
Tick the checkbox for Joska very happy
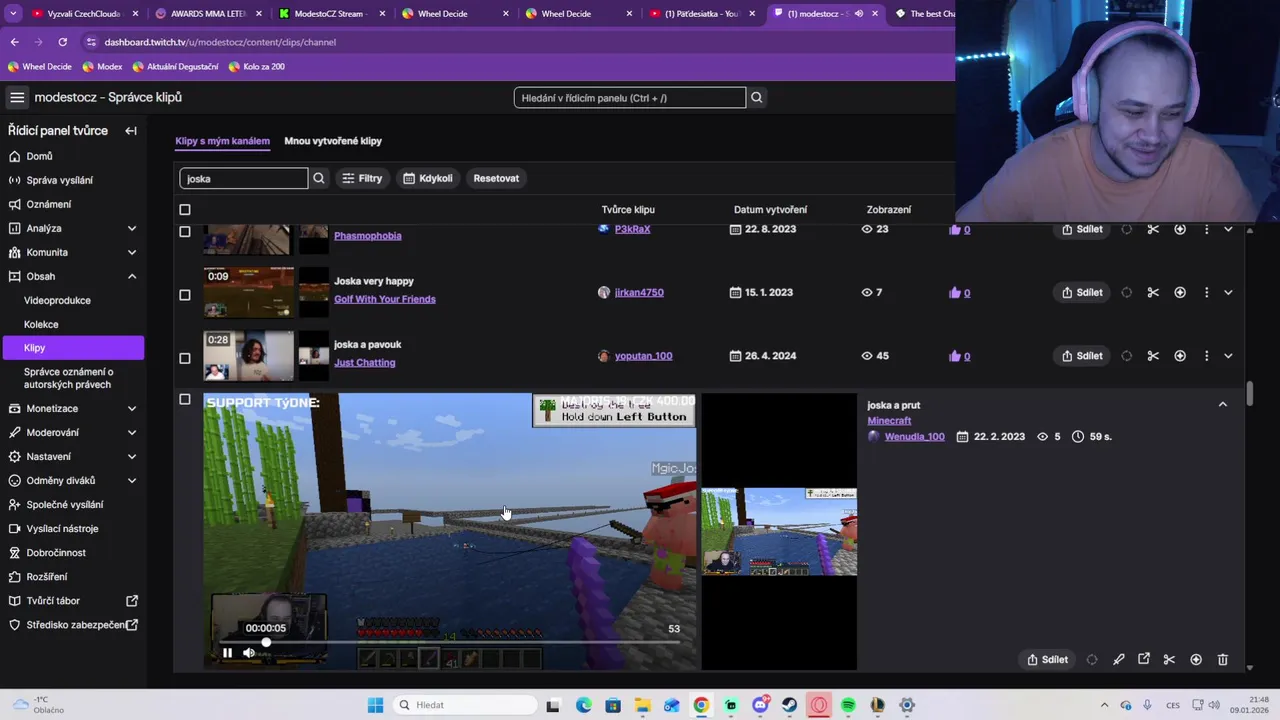point(184,295)
